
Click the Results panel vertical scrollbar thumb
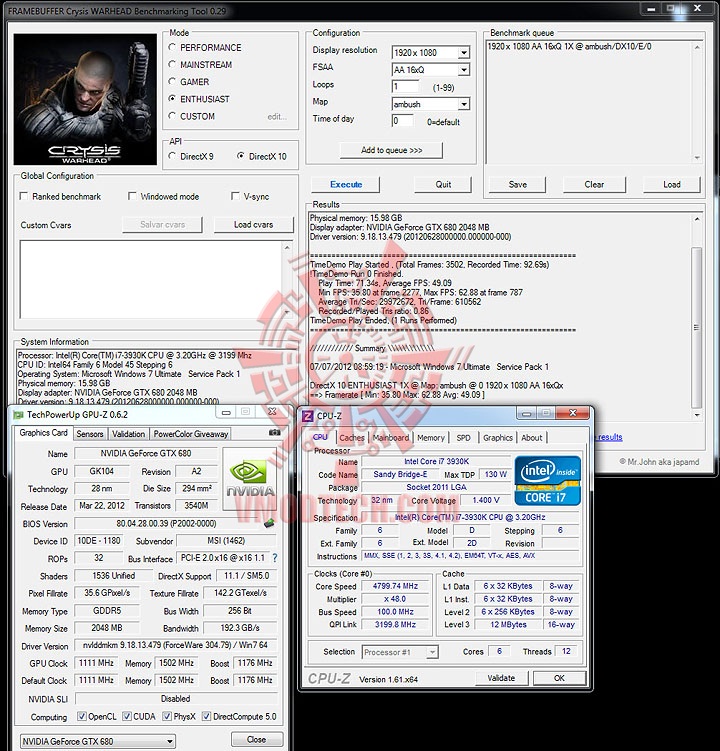pos(697,328)
